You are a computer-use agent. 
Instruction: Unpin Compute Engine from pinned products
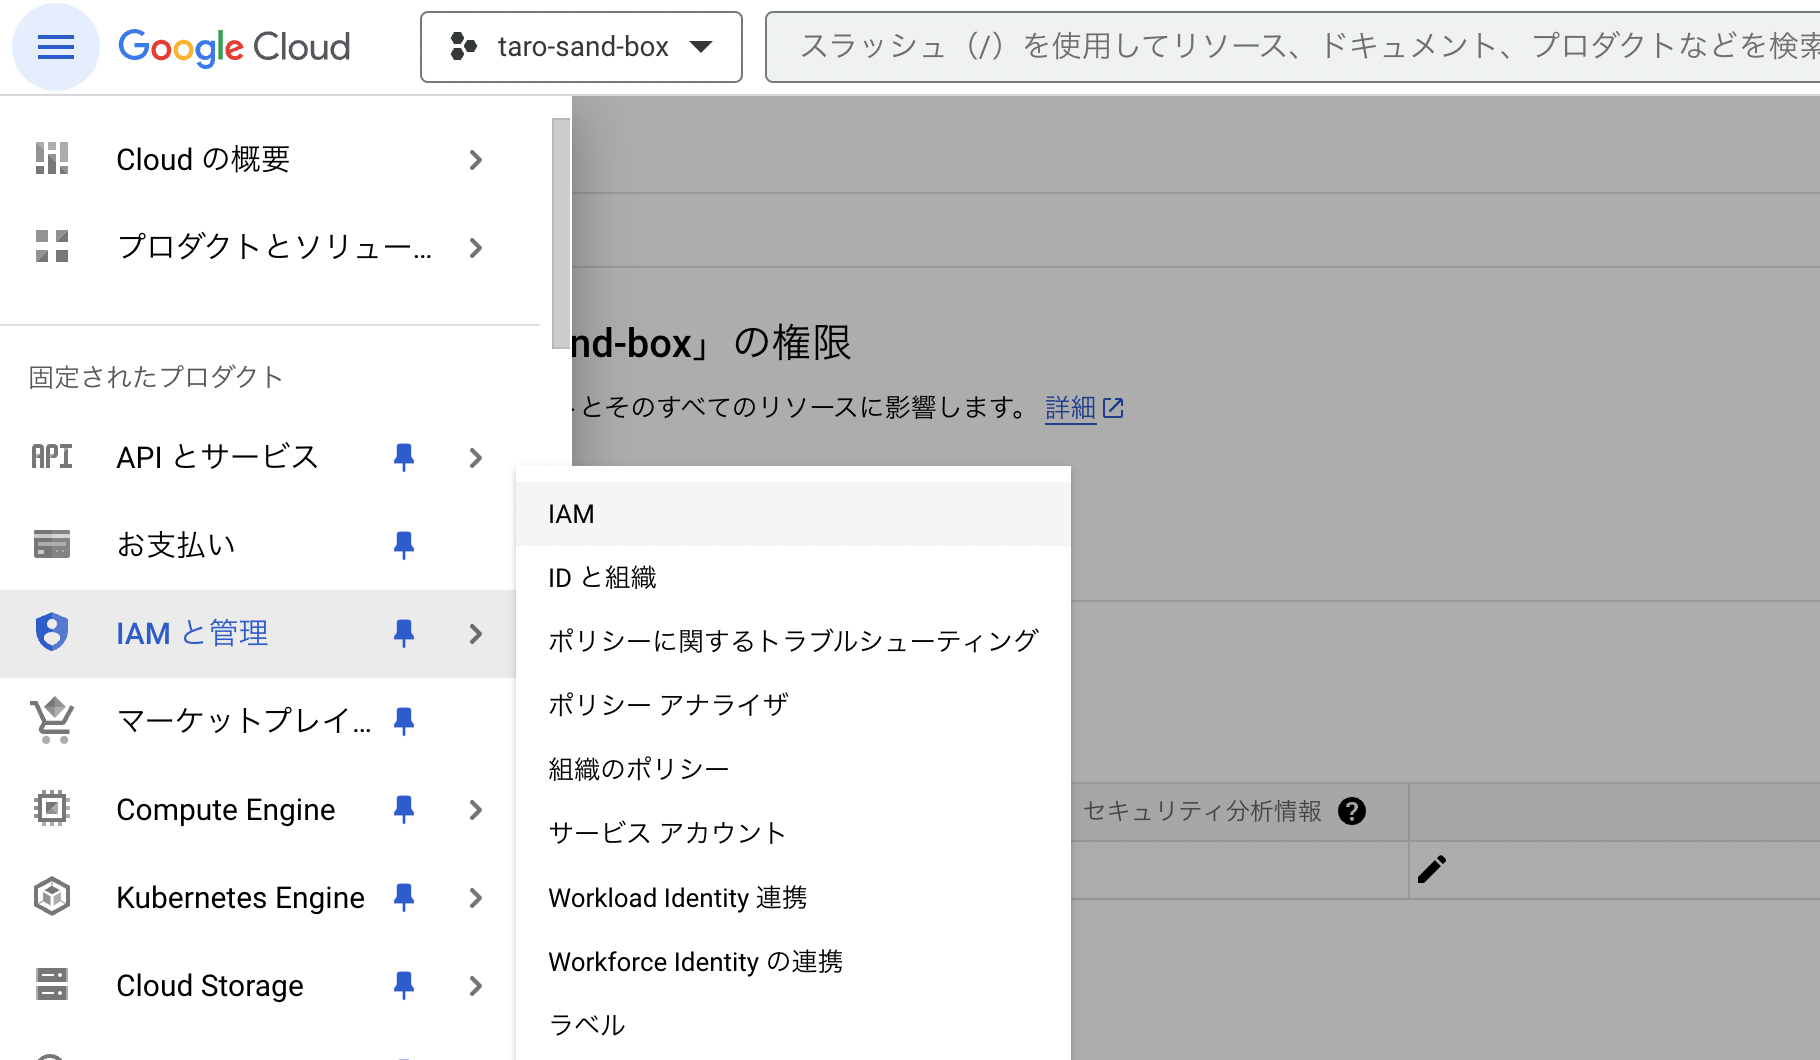(404, 809)
